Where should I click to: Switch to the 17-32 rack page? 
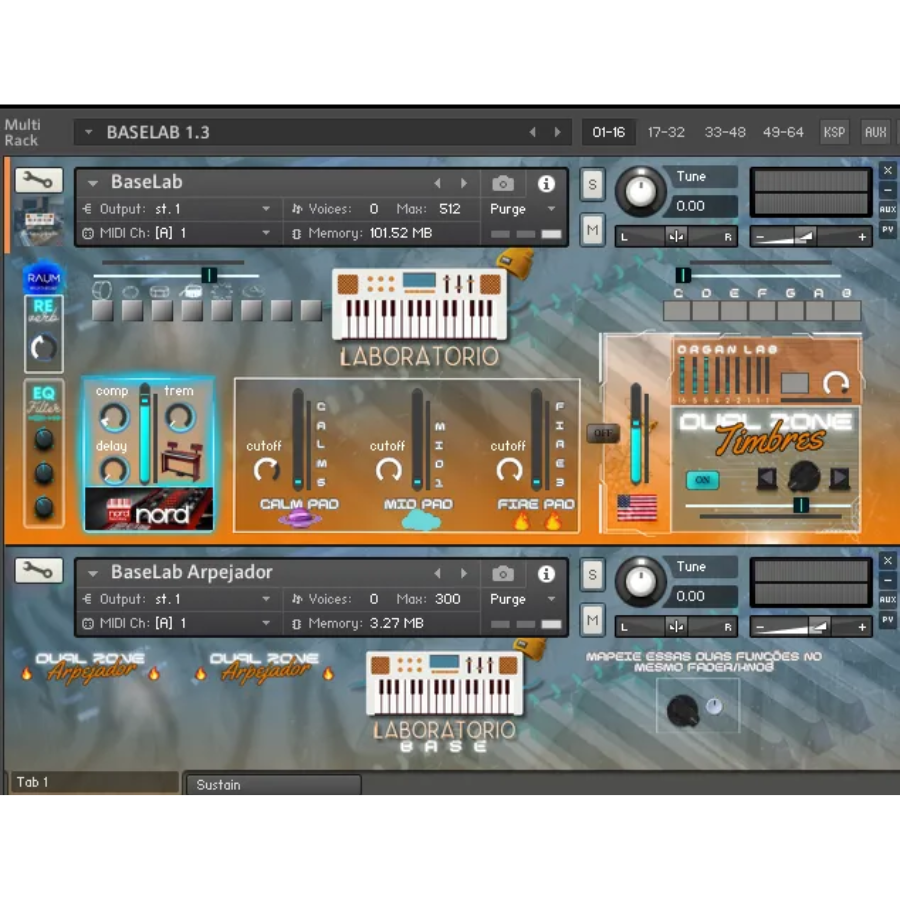click(x=666, y=133)
